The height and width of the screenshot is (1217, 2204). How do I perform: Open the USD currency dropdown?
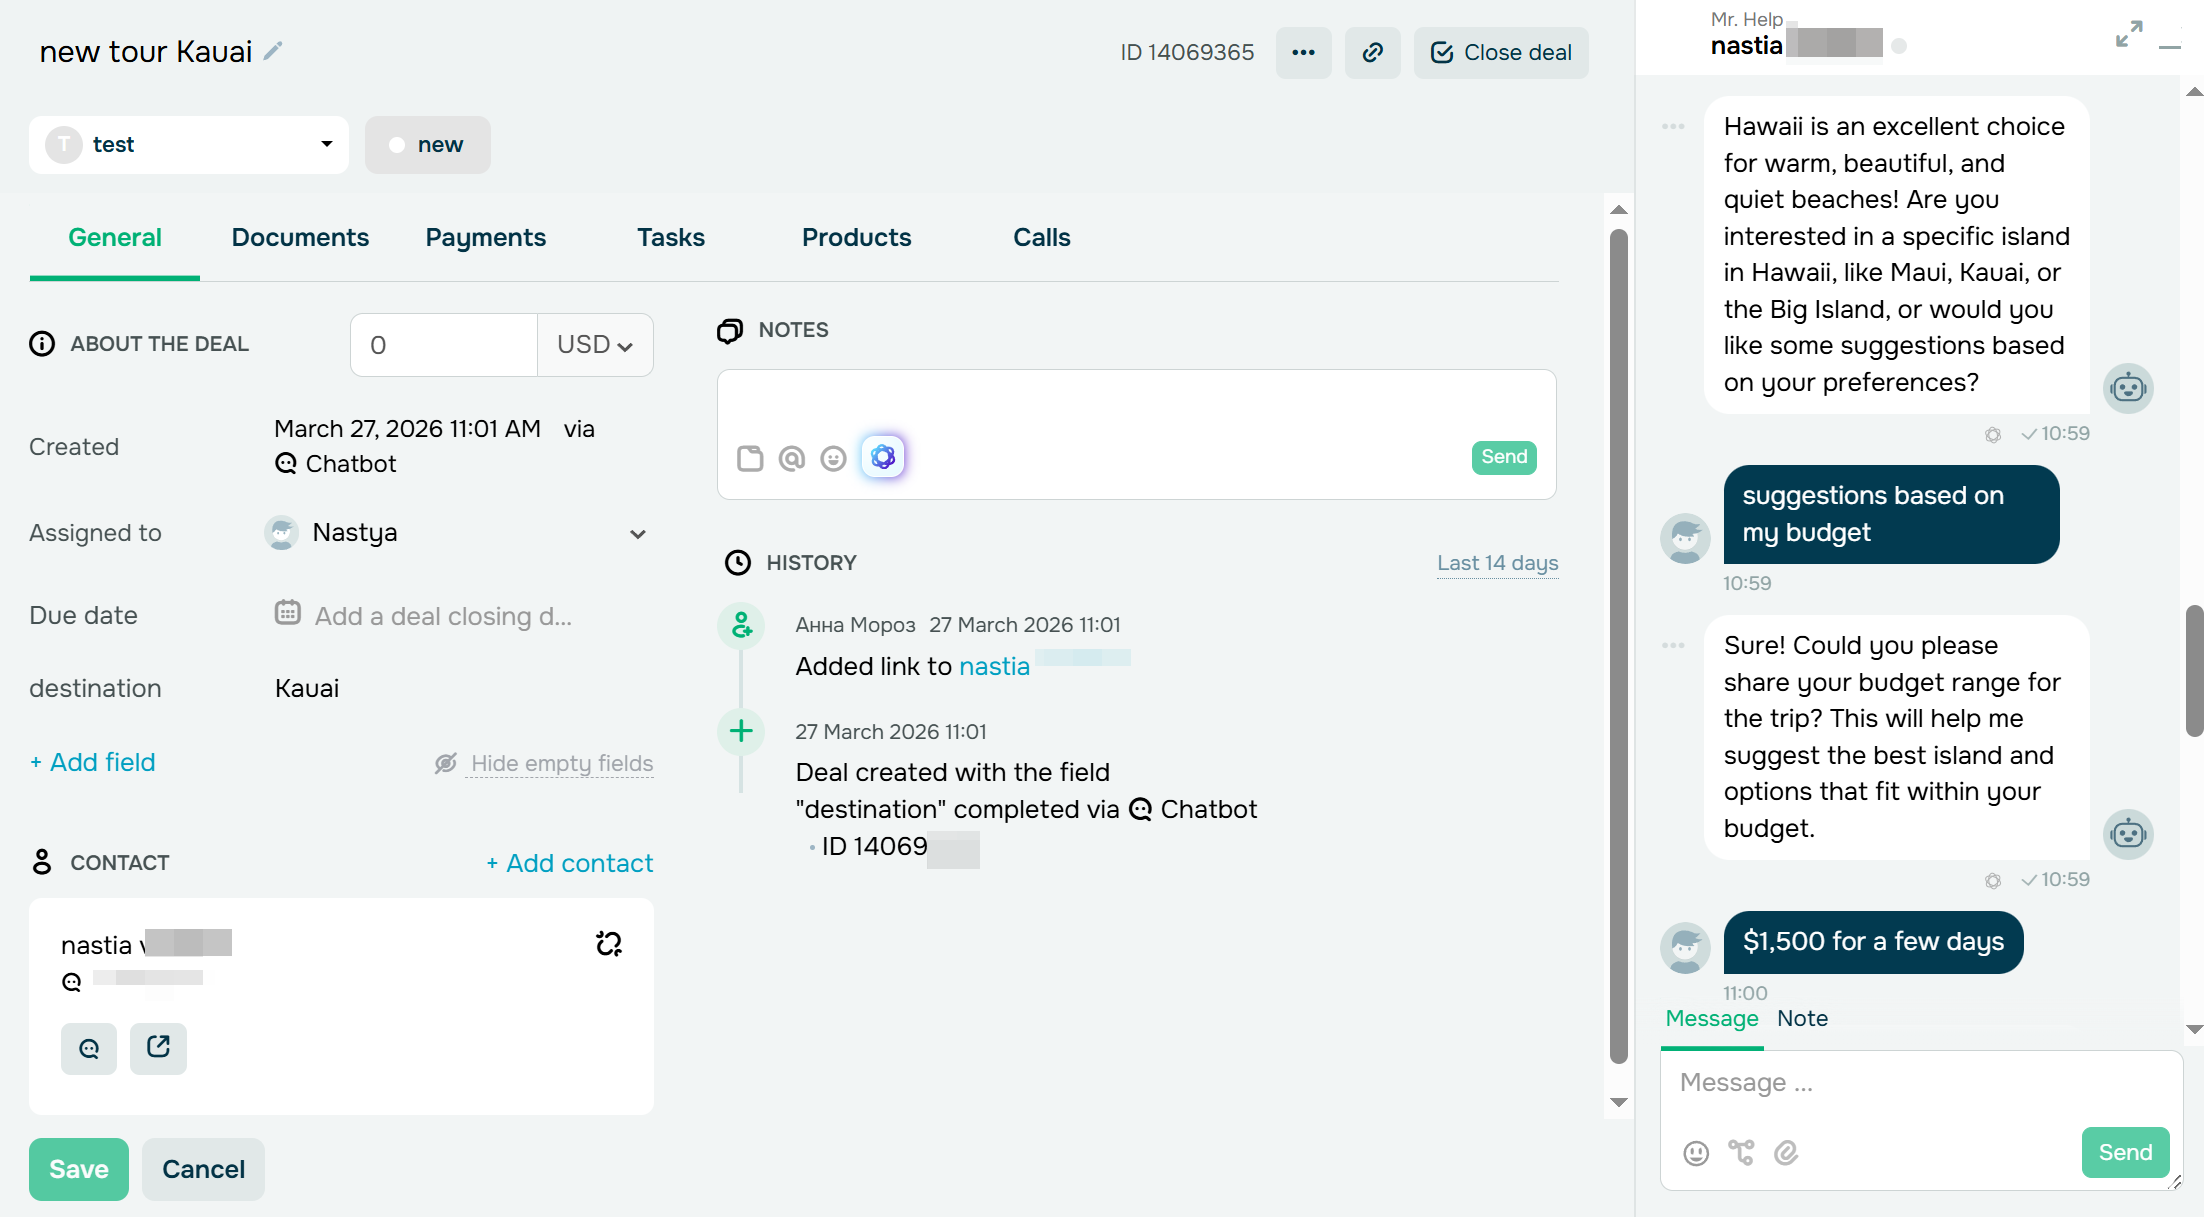(x=594, y=344)
